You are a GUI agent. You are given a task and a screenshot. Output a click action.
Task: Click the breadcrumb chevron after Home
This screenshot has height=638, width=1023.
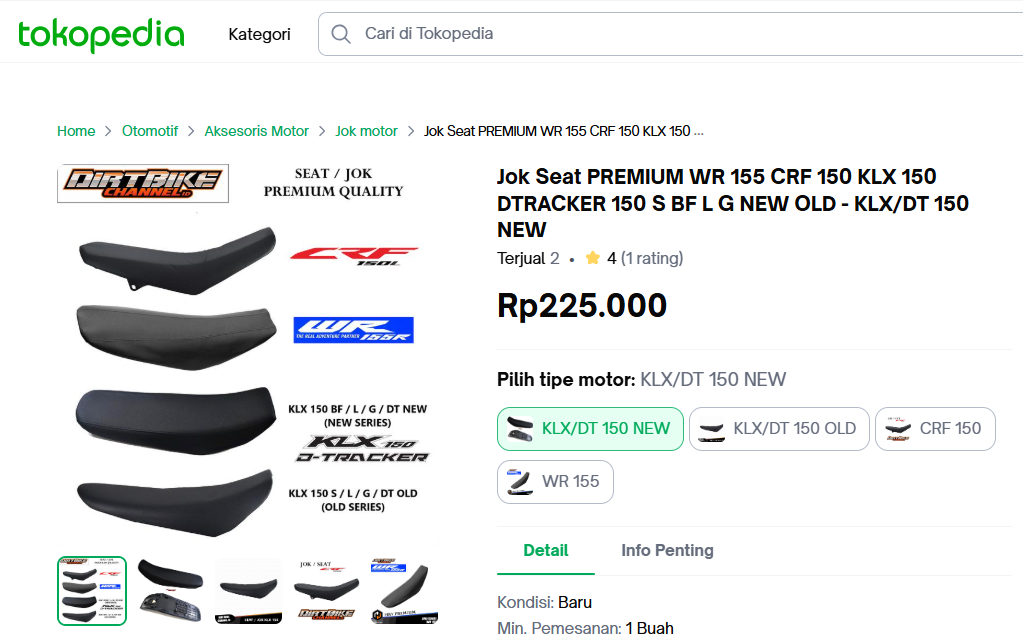109,131
